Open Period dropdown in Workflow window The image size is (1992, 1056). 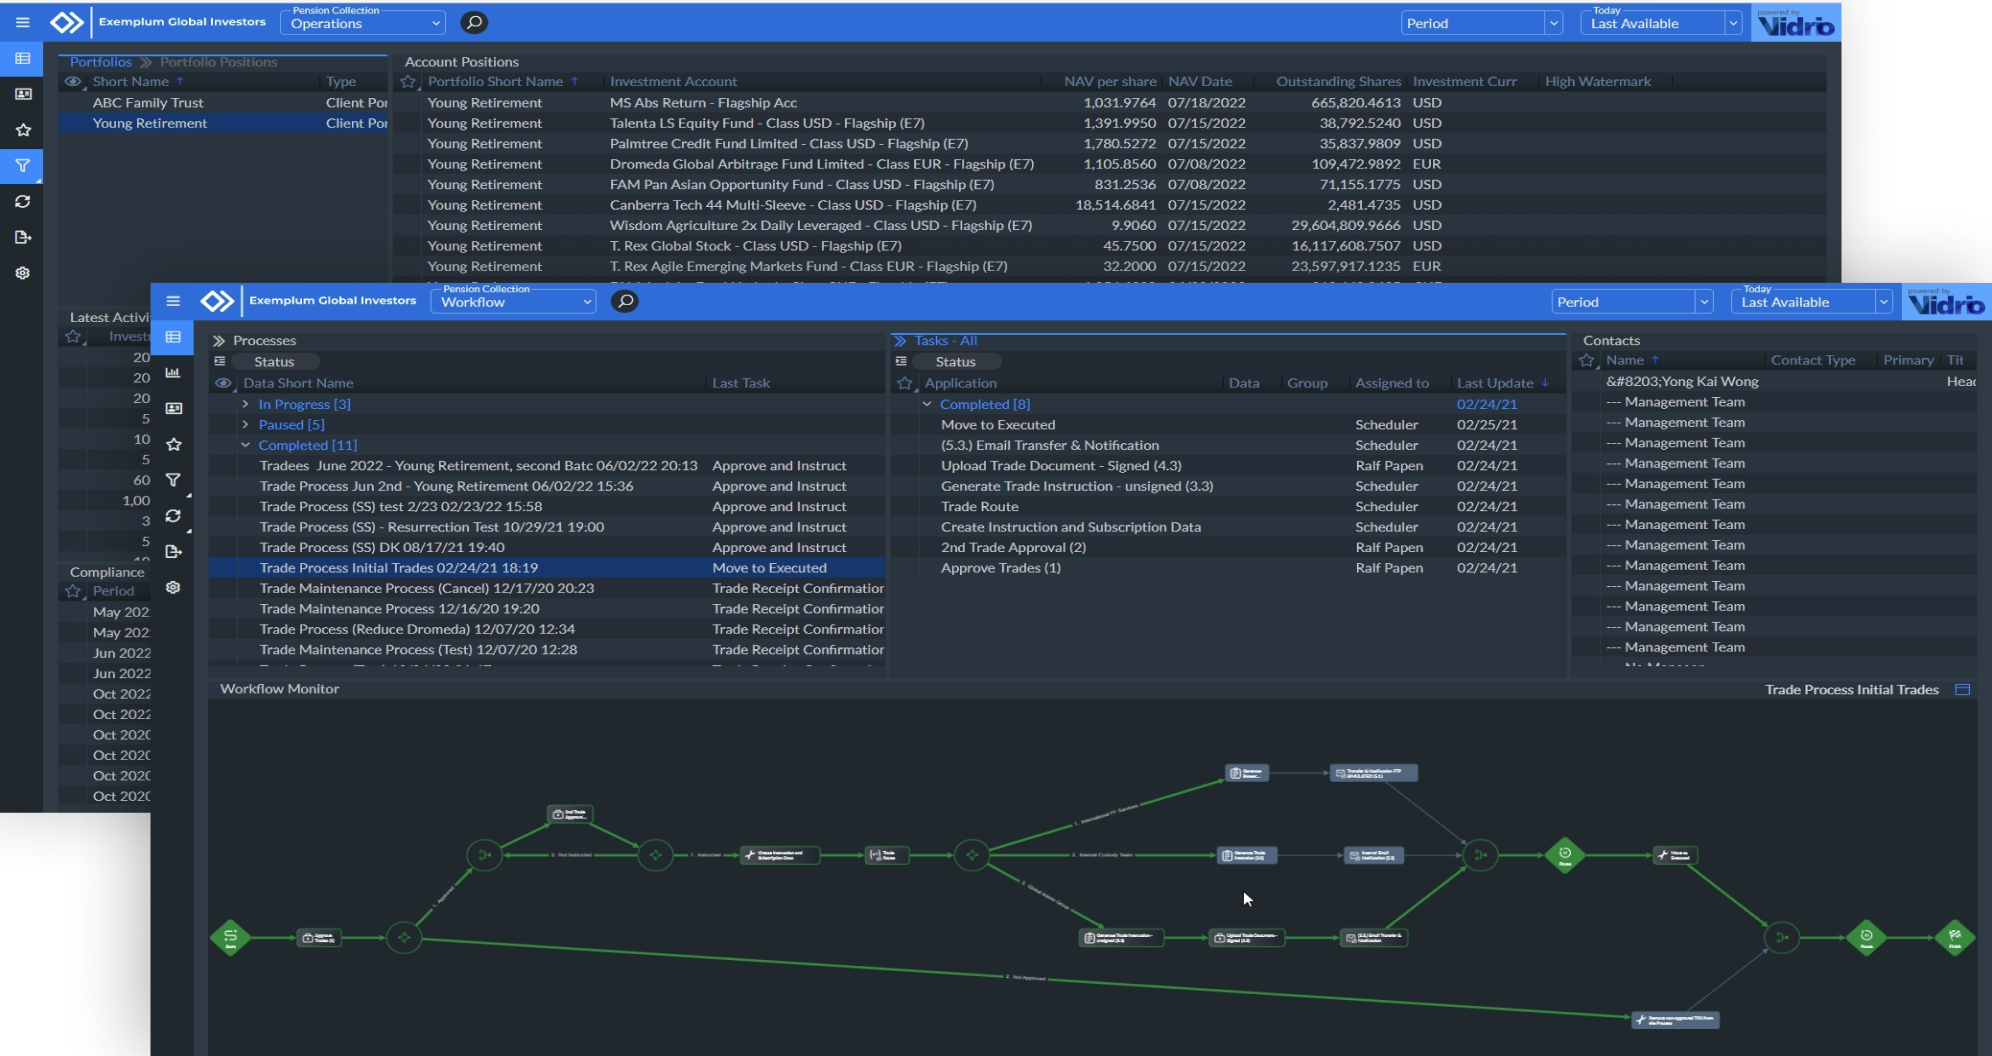(1632, 302)
